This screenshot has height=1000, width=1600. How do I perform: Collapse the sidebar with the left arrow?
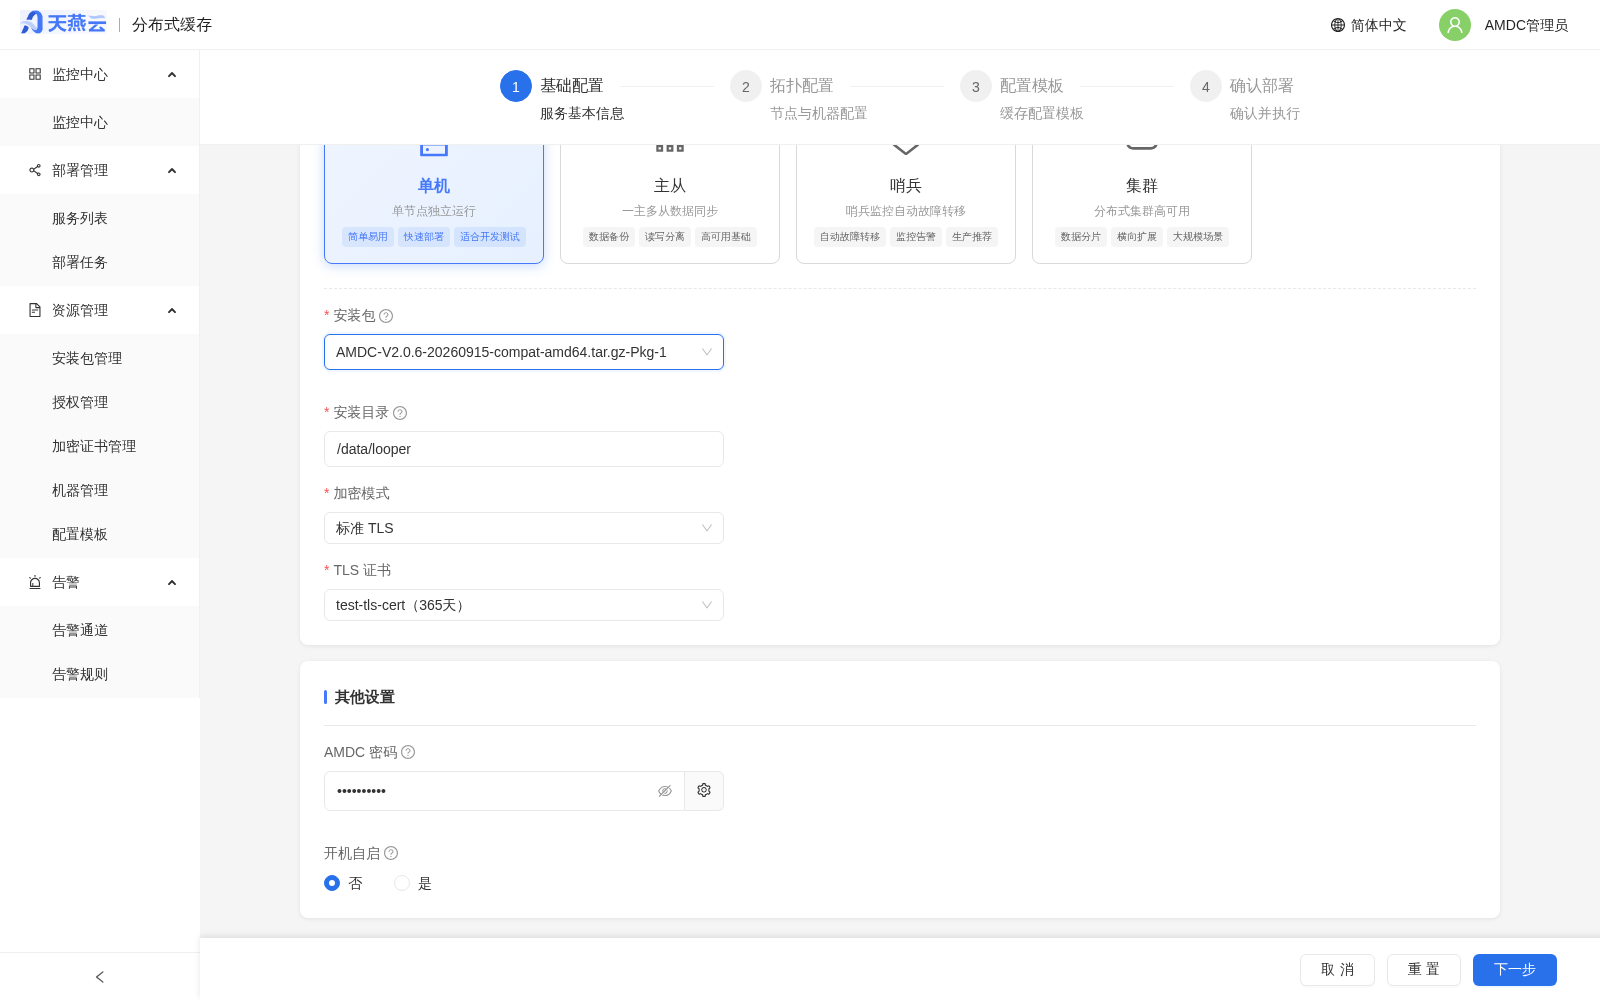99,977
